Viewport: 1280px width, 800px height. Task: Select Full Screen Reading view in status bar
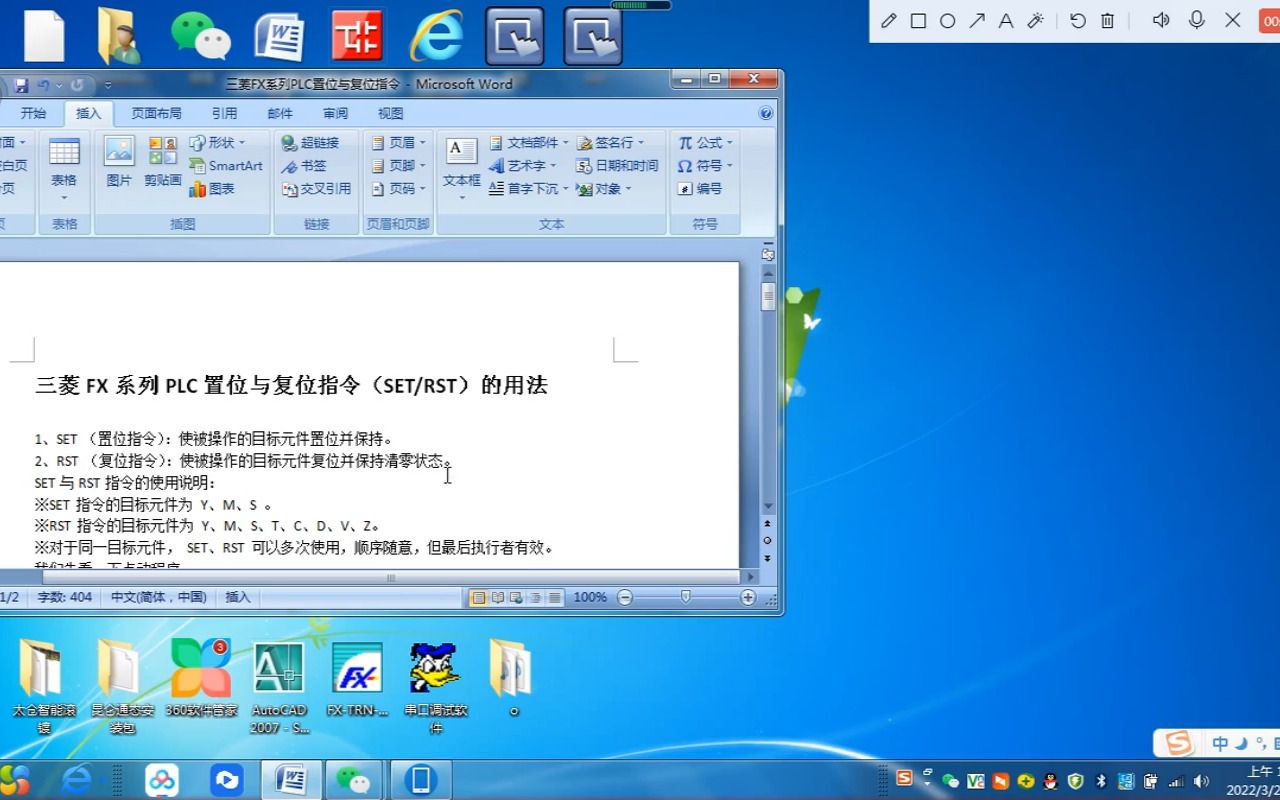pos(498,597)
